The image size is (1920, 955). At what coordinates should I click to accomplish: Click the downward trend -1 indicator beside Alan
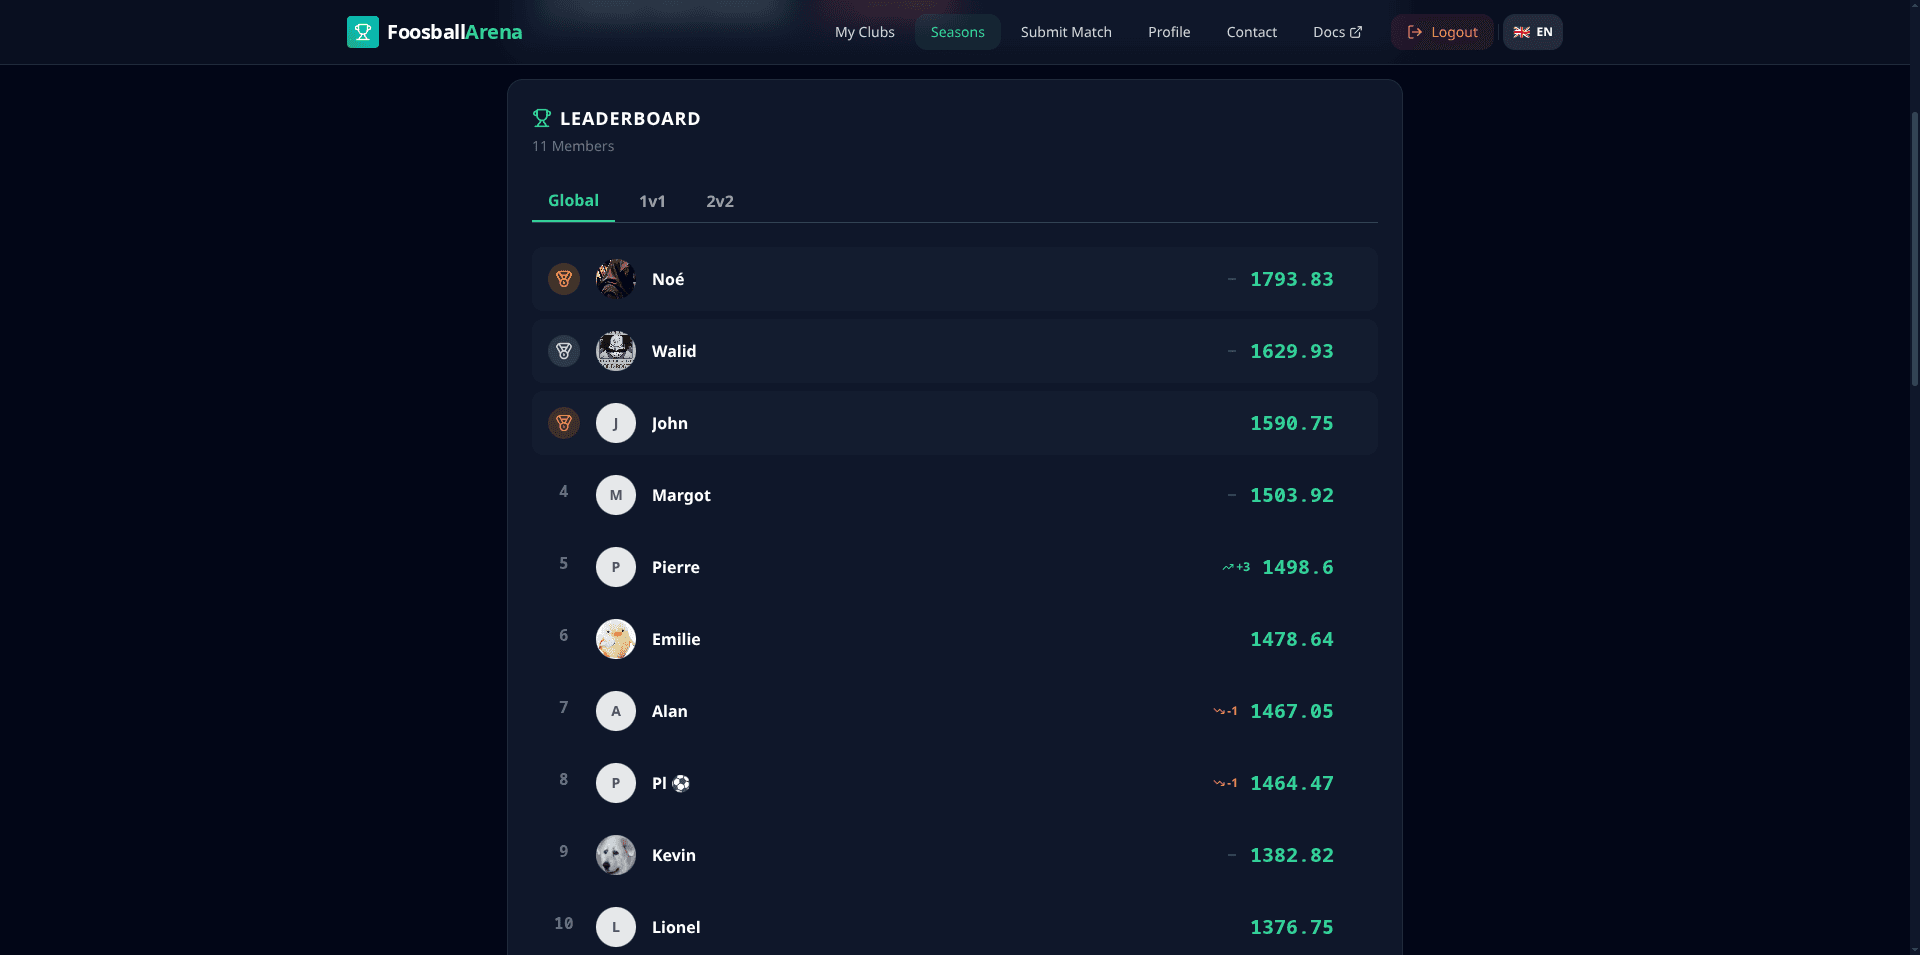[x=1226, y=711]
